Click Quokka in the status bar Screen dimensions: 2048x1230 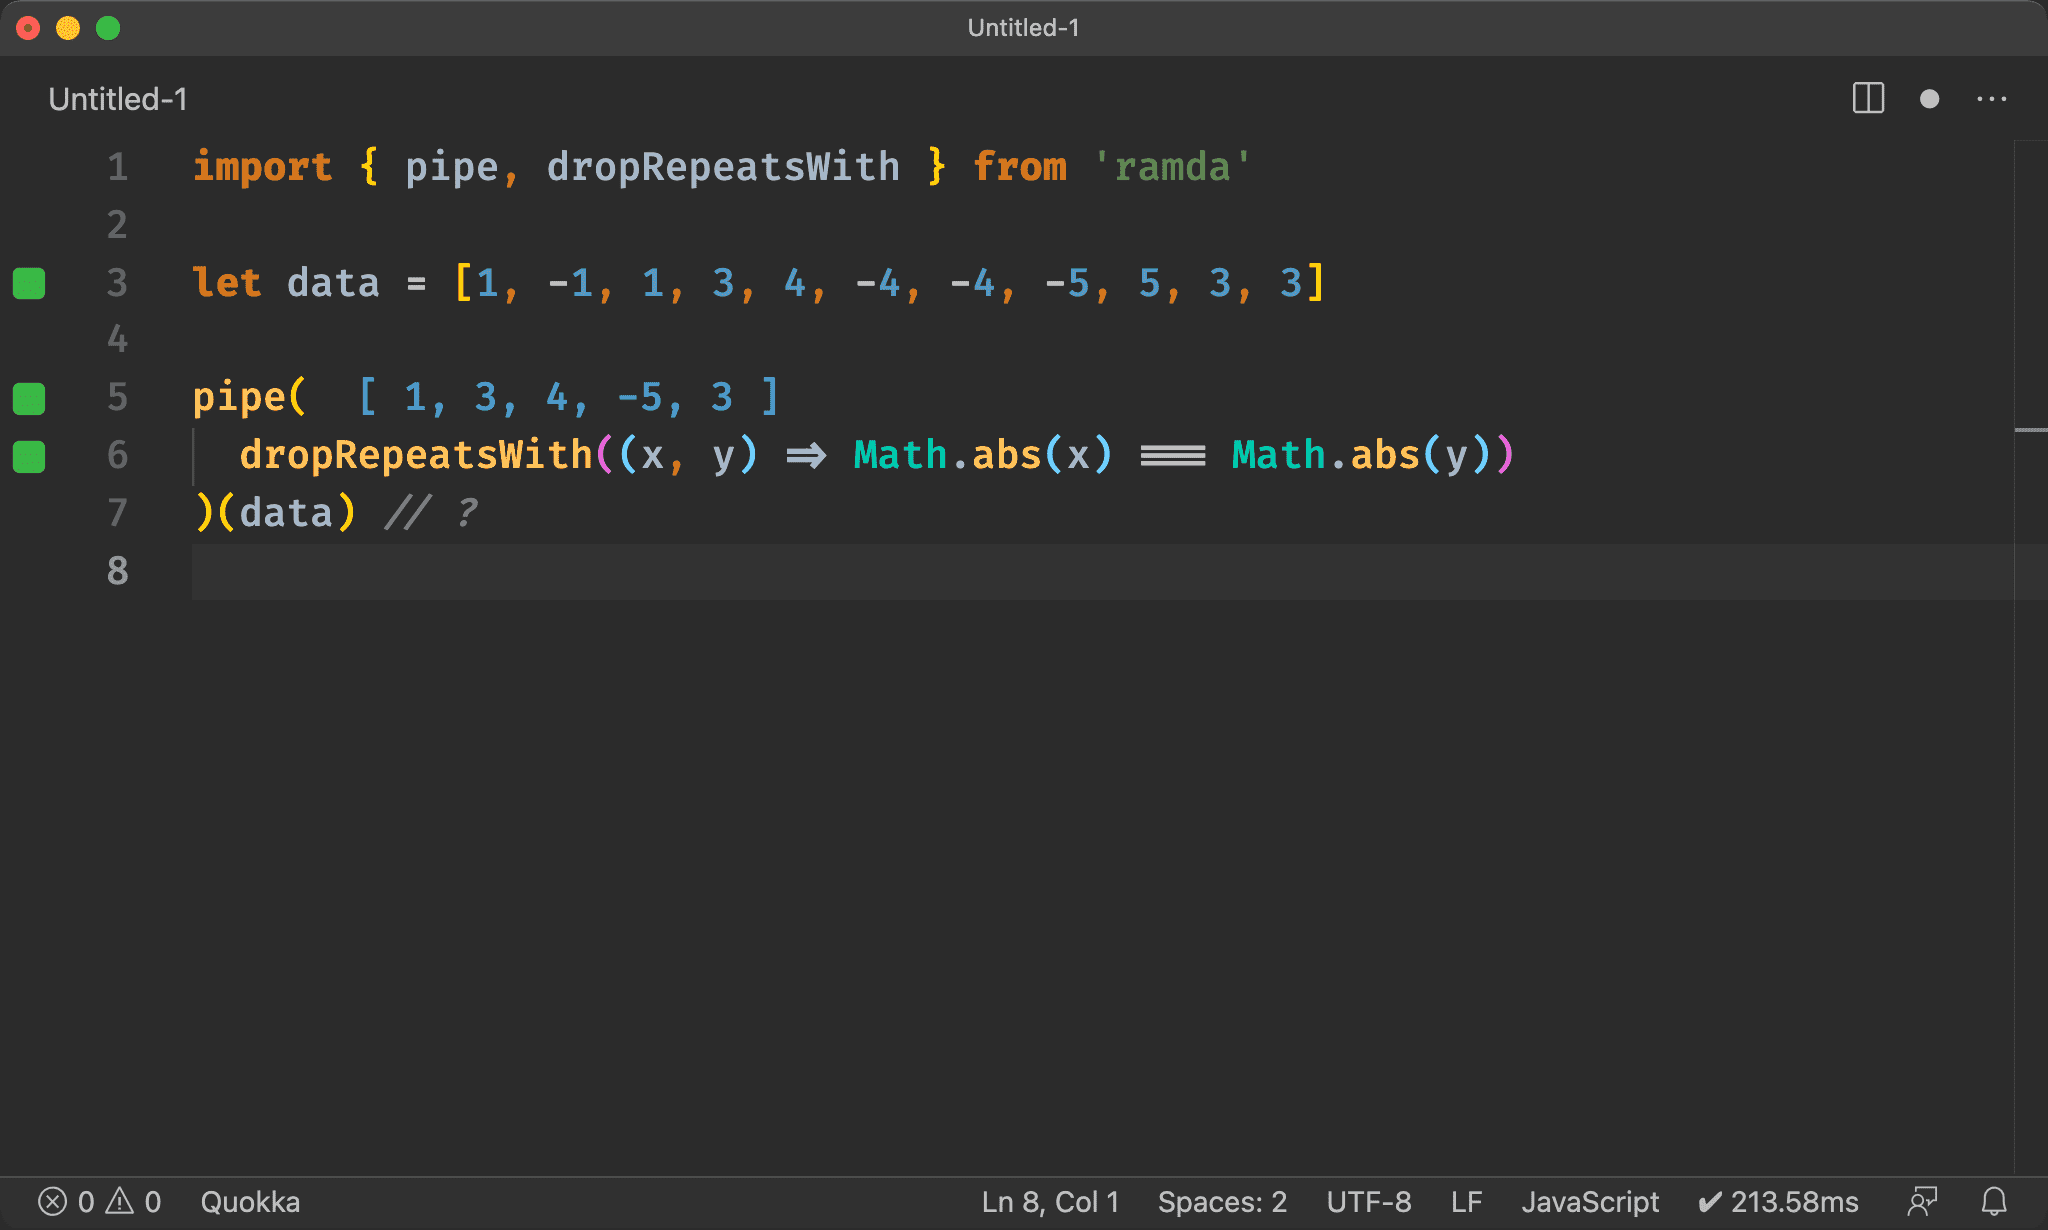click(x=250, y=1201)
